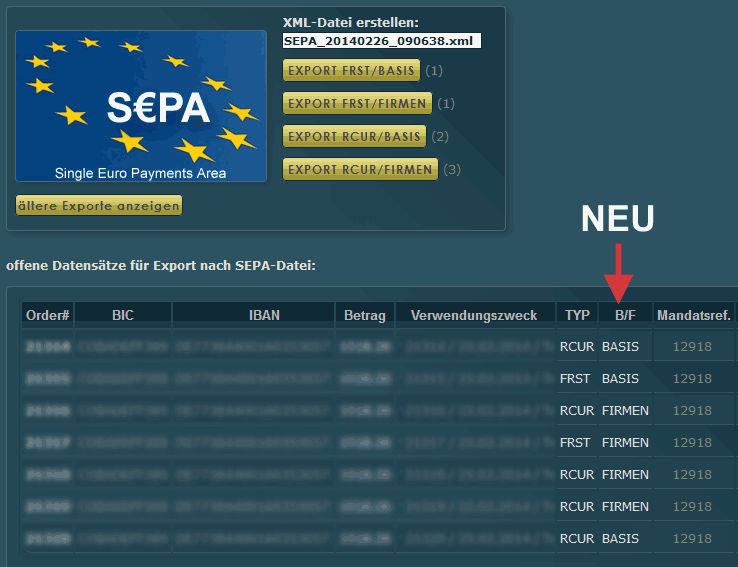Viewport: 738px width, 567px height.
Task: Start the EXPORT RCUR/BASIS export
Action: [354, 136]
